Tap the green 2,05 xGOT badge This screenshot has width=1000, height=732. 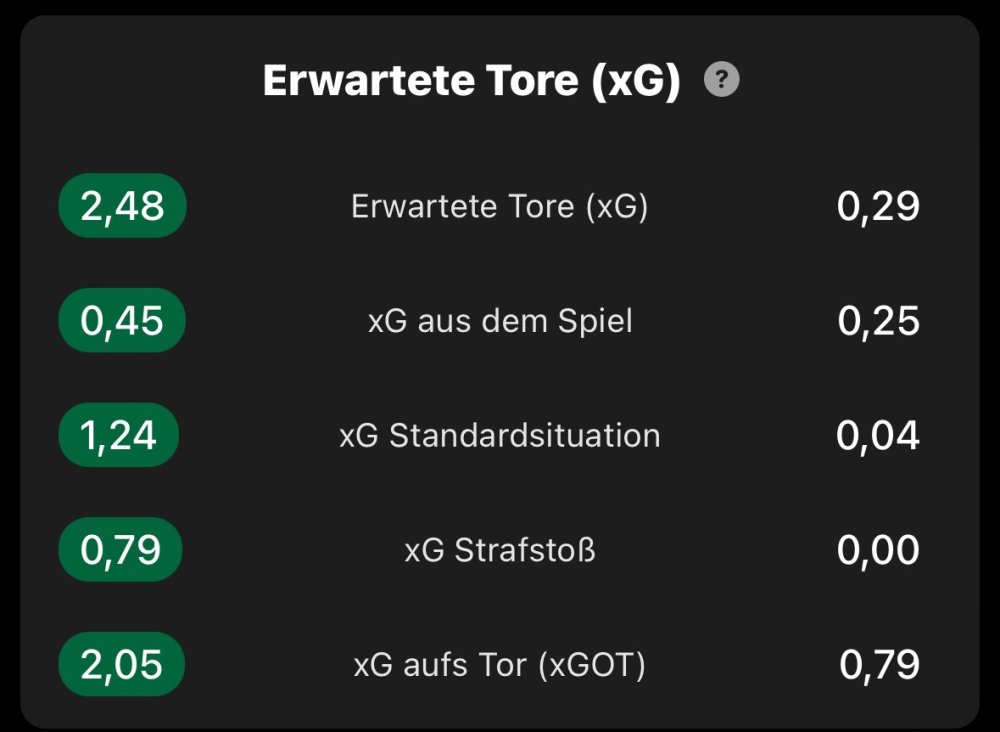[x=121, y=665]
